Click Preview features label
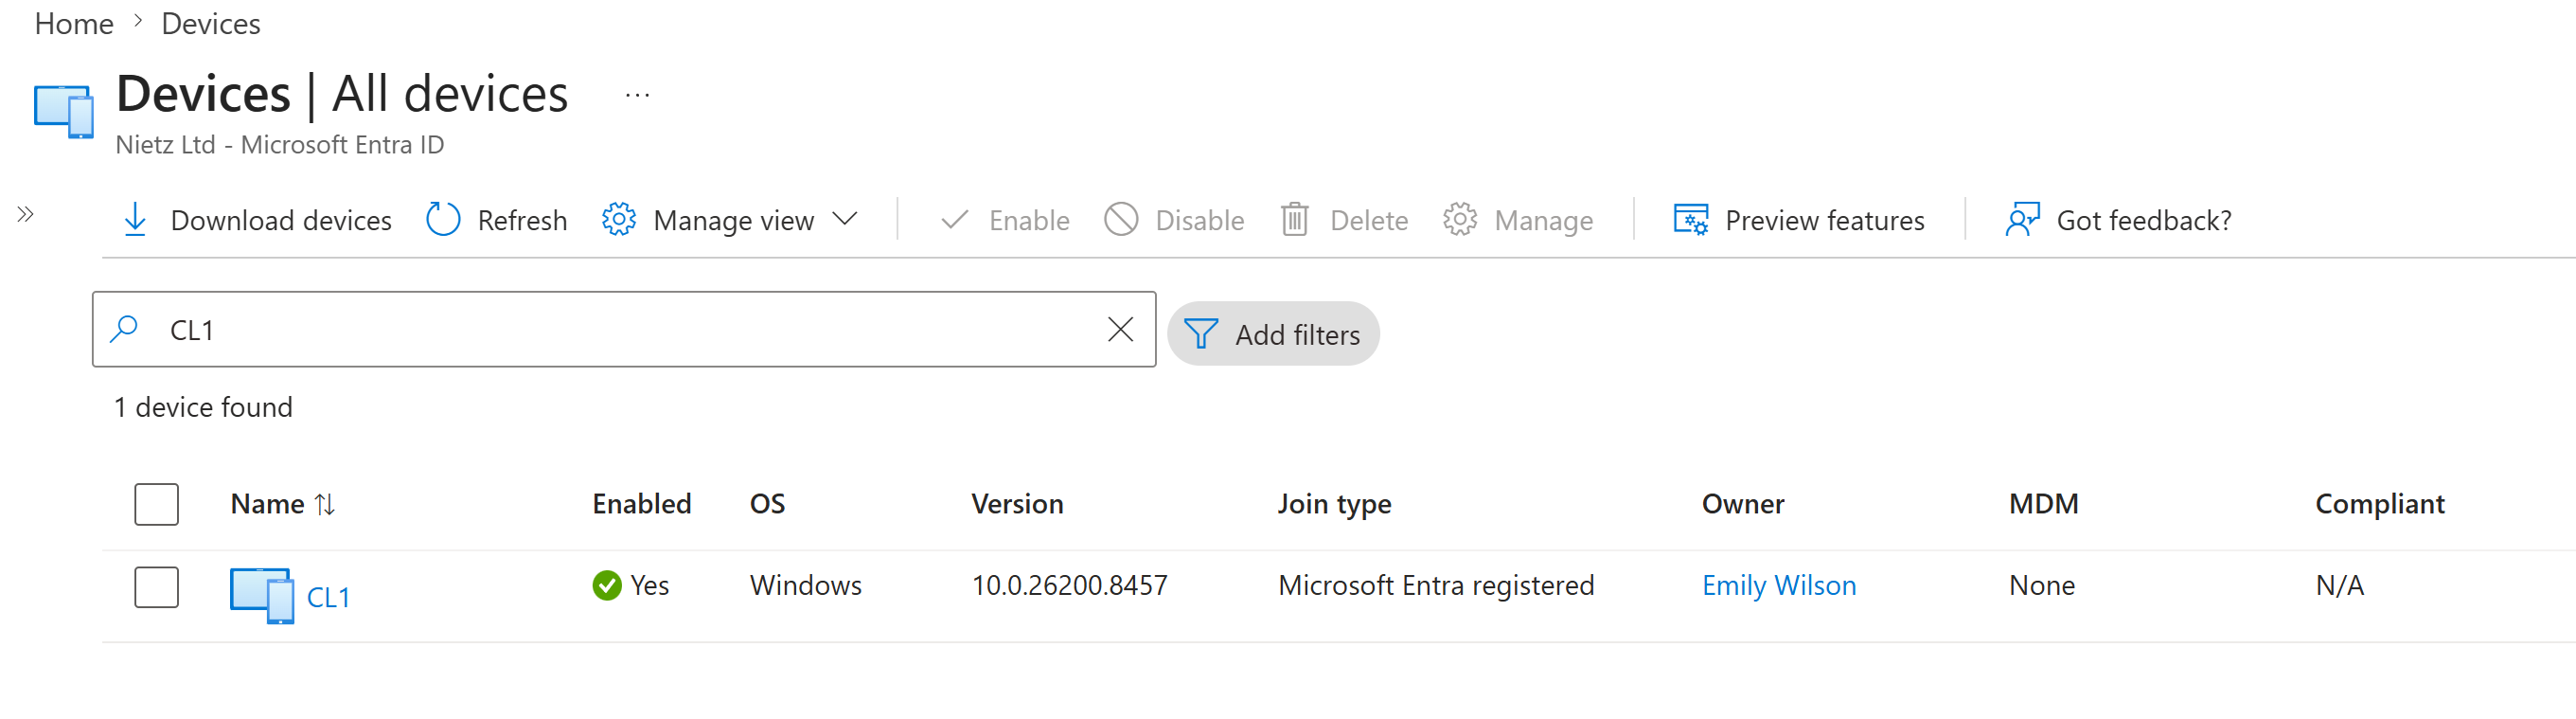 (x=1824, y=220)
